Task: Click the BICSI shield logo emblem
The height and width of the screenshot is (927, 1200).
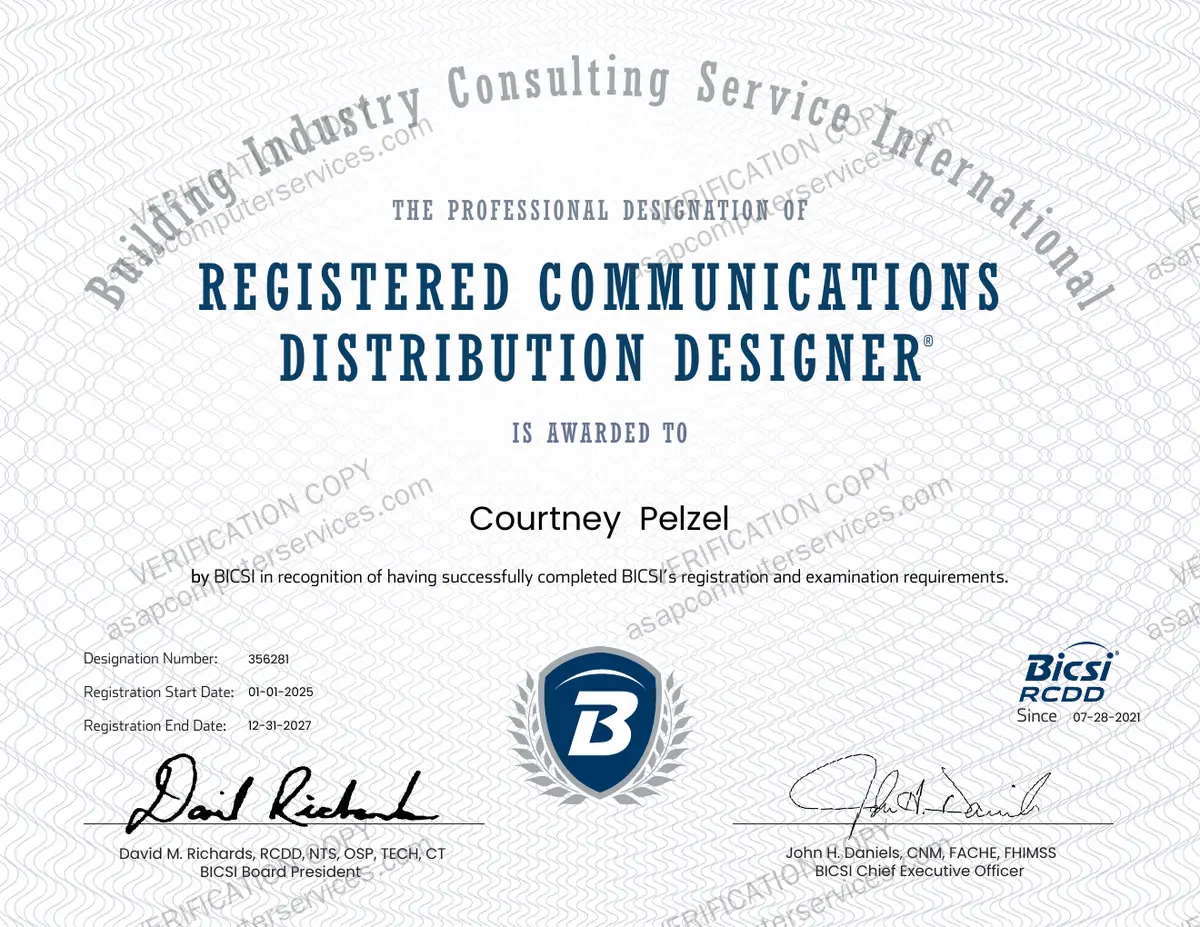Action: [x=599, y=728]
